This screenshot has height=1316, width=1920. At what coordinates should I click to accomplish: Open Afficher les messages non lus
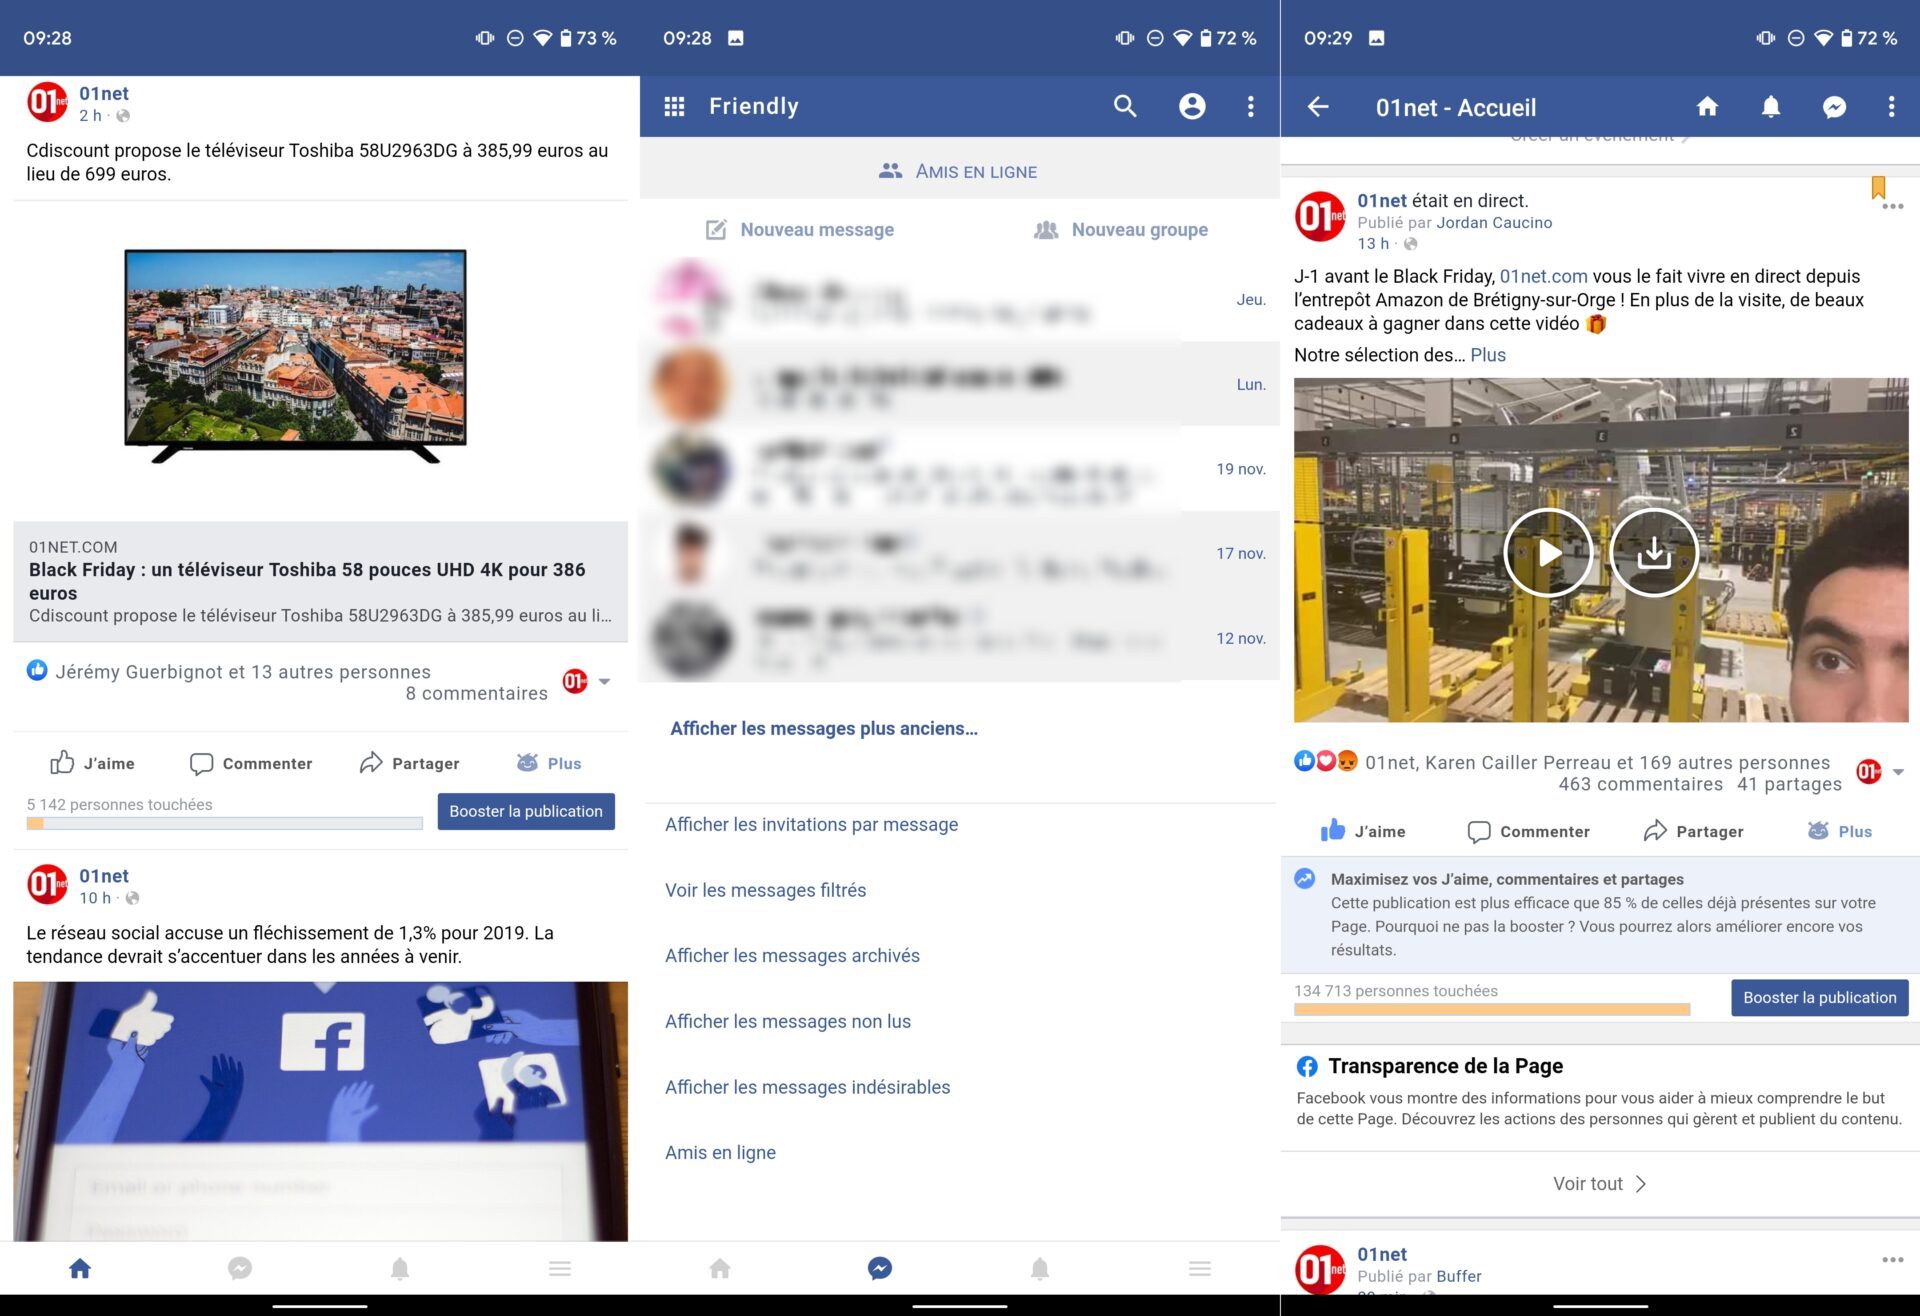[787, 1021]
